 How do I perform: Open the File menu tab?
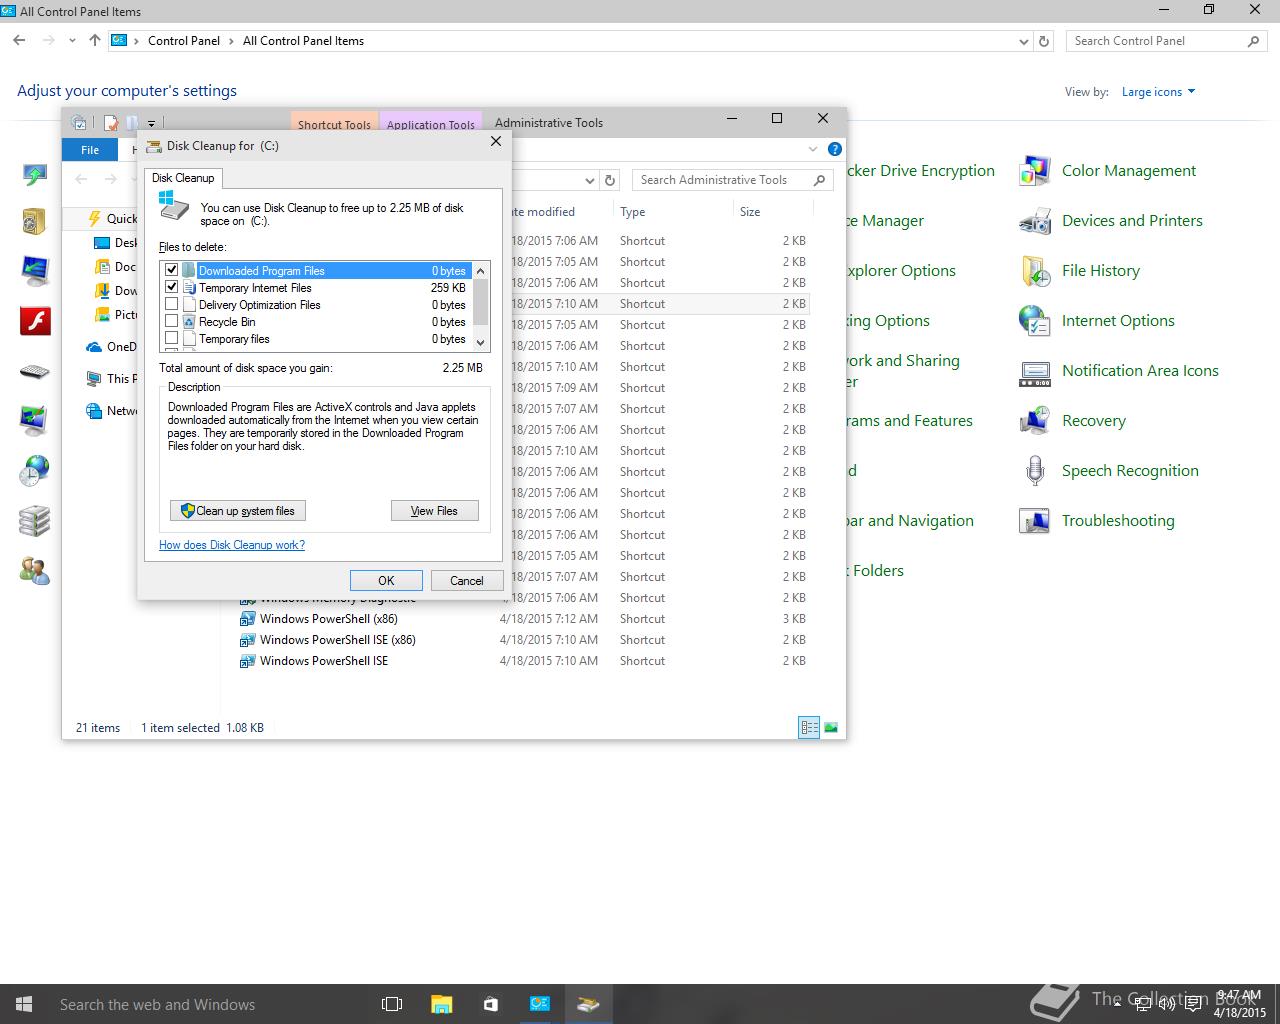(90, 150)
